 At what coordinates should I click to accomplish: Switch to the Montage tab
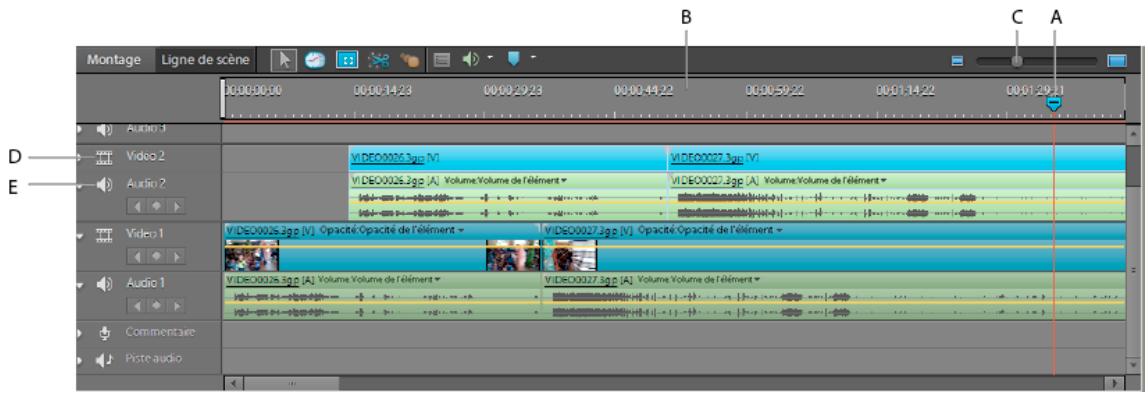[x=113, y=60]
